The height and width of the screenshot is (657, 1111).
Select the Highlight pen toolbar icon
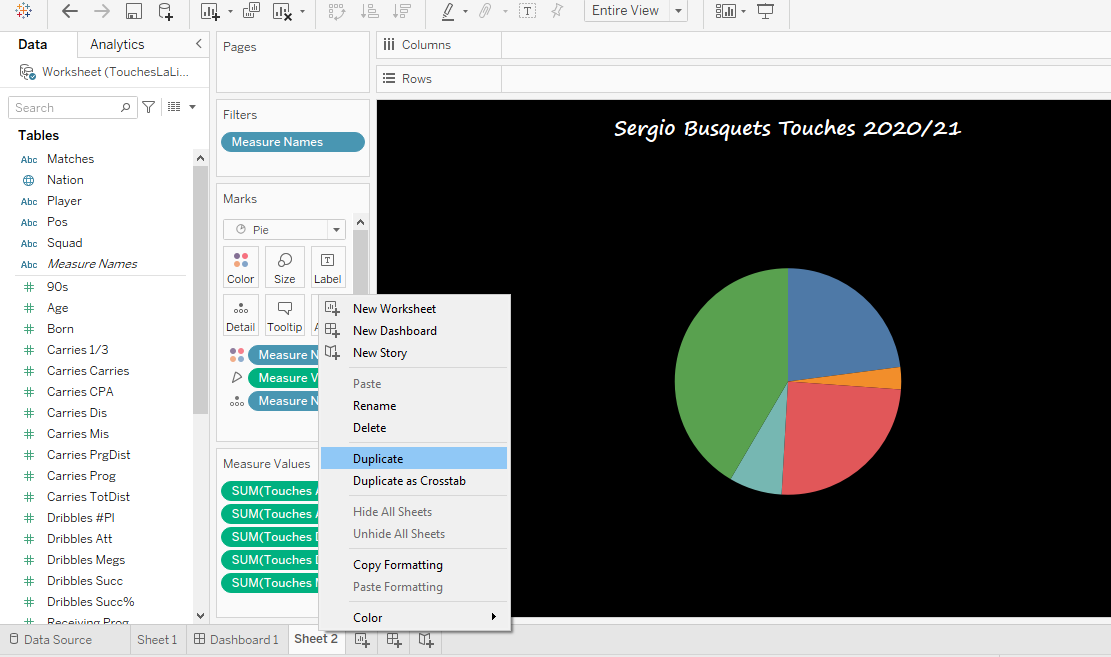[x=448, y=12]
